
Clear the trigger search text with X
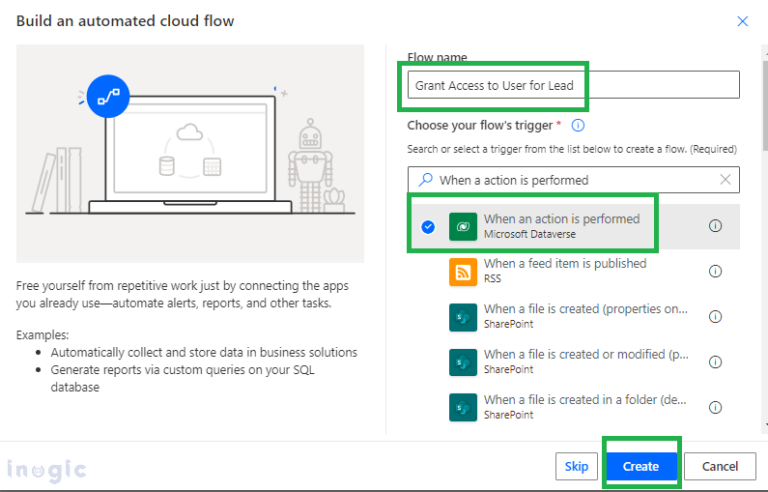(725, 180)
